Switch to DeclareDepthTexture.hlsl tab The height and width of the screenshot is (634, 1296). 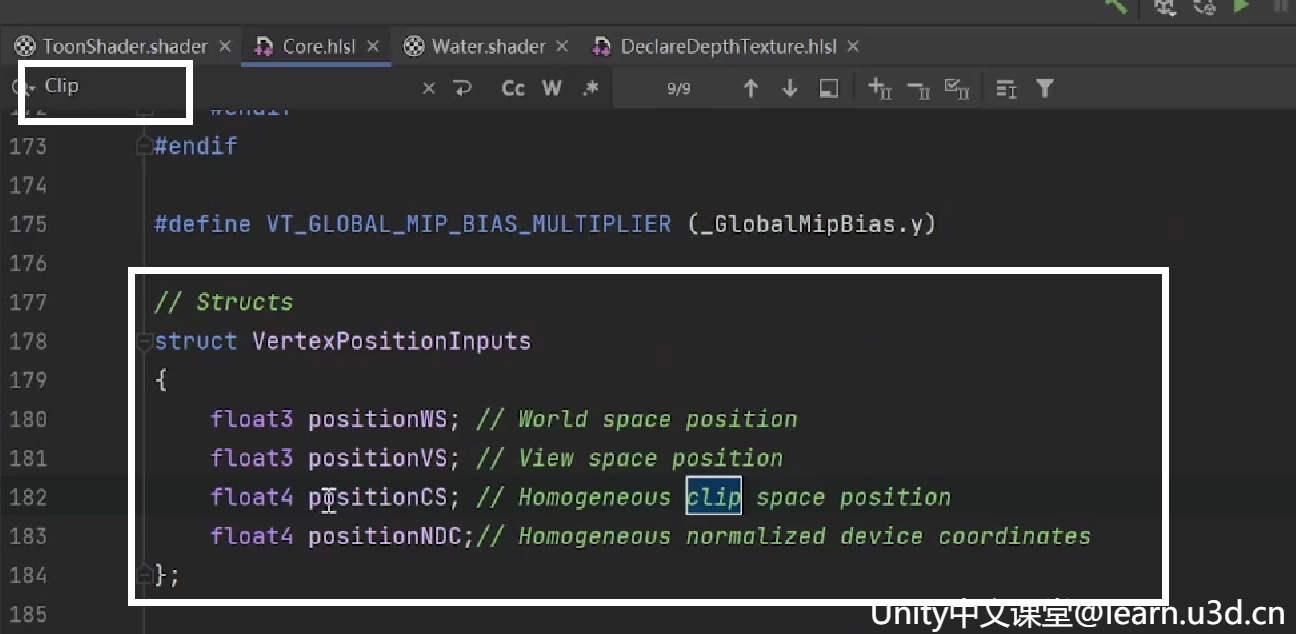[x=728, y=46]
